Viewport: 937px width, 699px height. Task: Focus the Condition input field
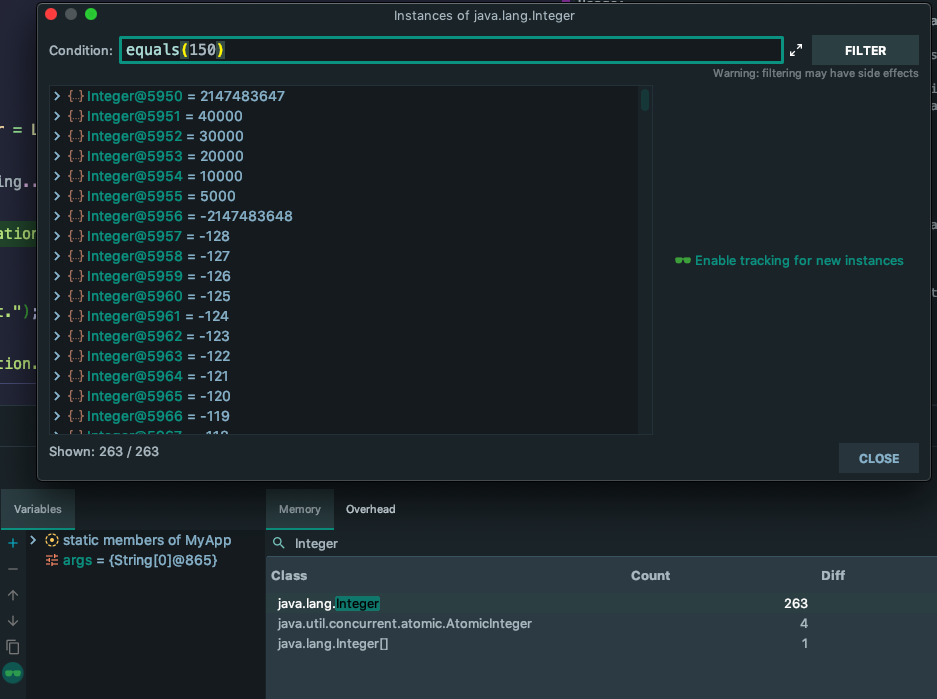pos(451,50)
